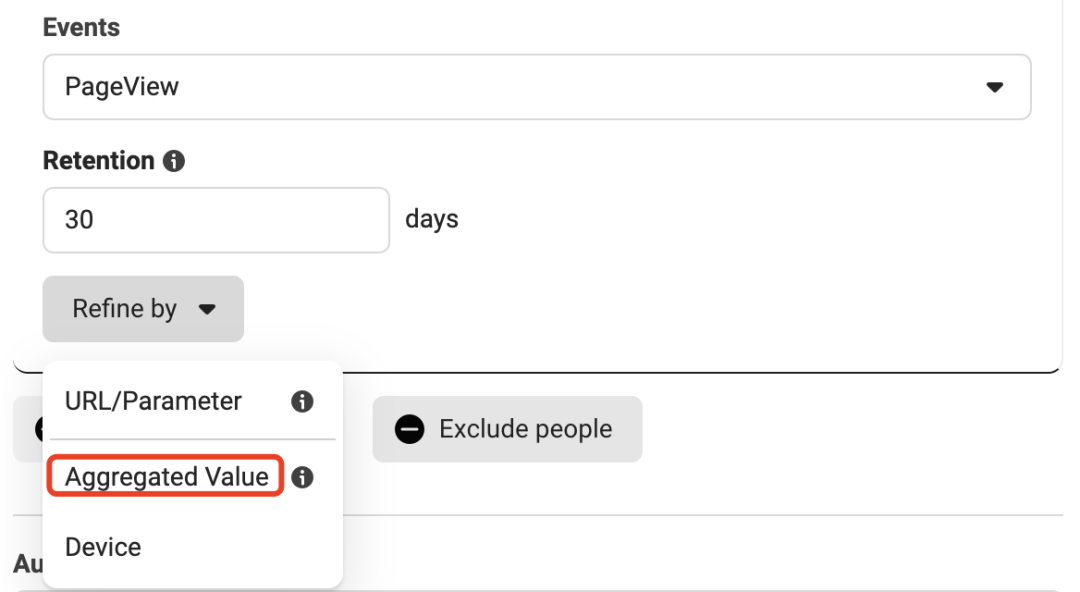This screenshot has width=1080, height=592.
Task: Open the Events dropdown showing PageView
Action: point(536,87)
